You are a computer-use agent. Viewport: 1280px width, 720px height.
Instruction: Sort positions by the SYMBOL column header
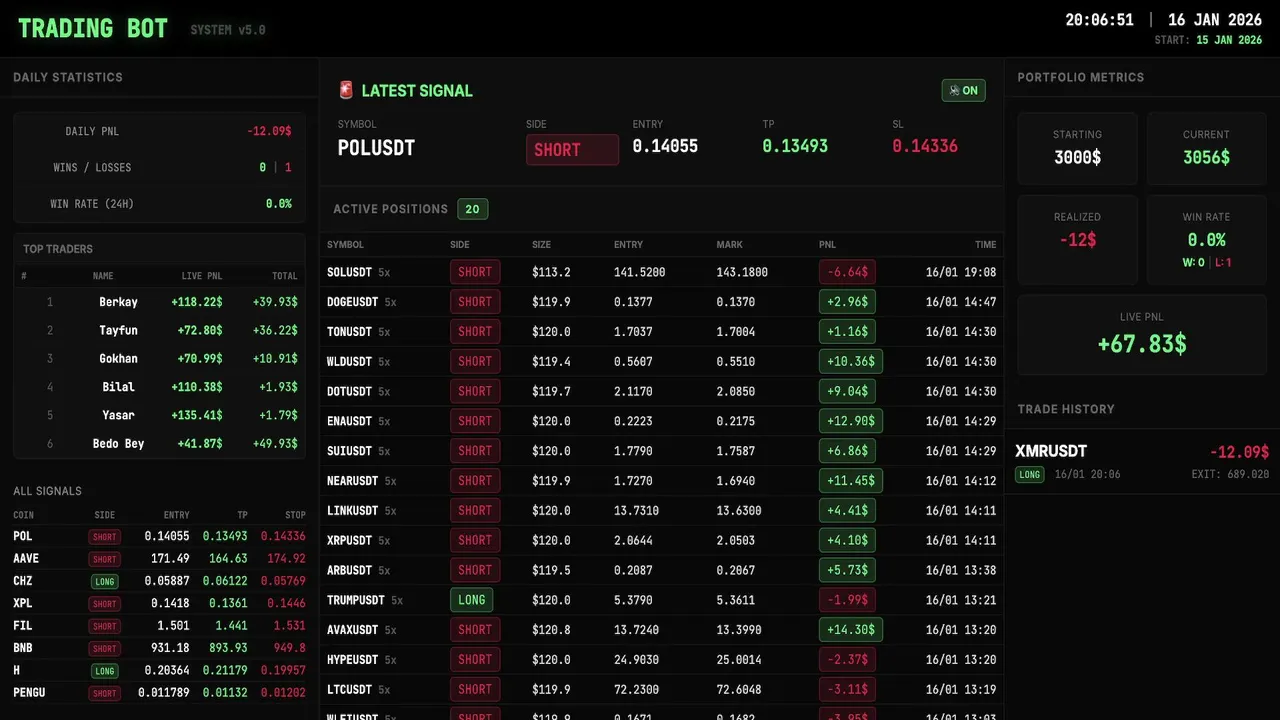345,244
